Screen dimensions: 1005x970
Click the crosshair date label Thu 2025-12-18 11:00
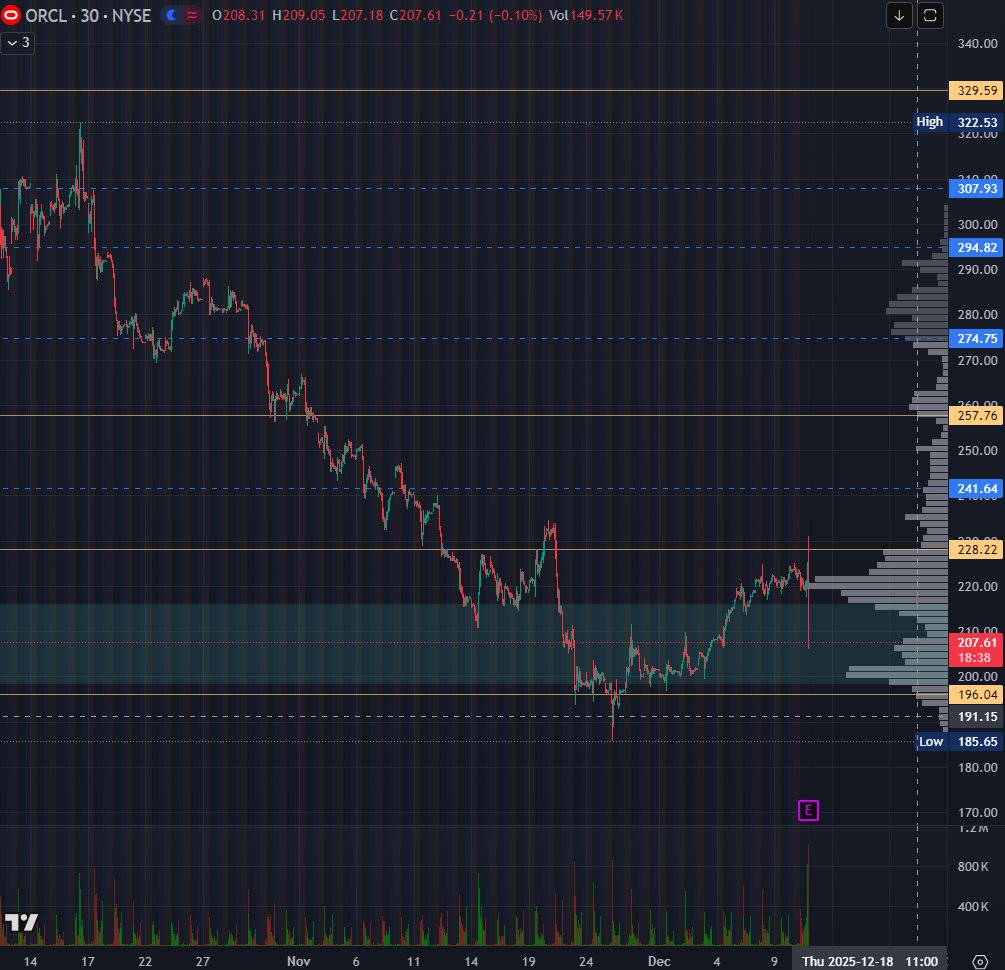tap(870, 961)
